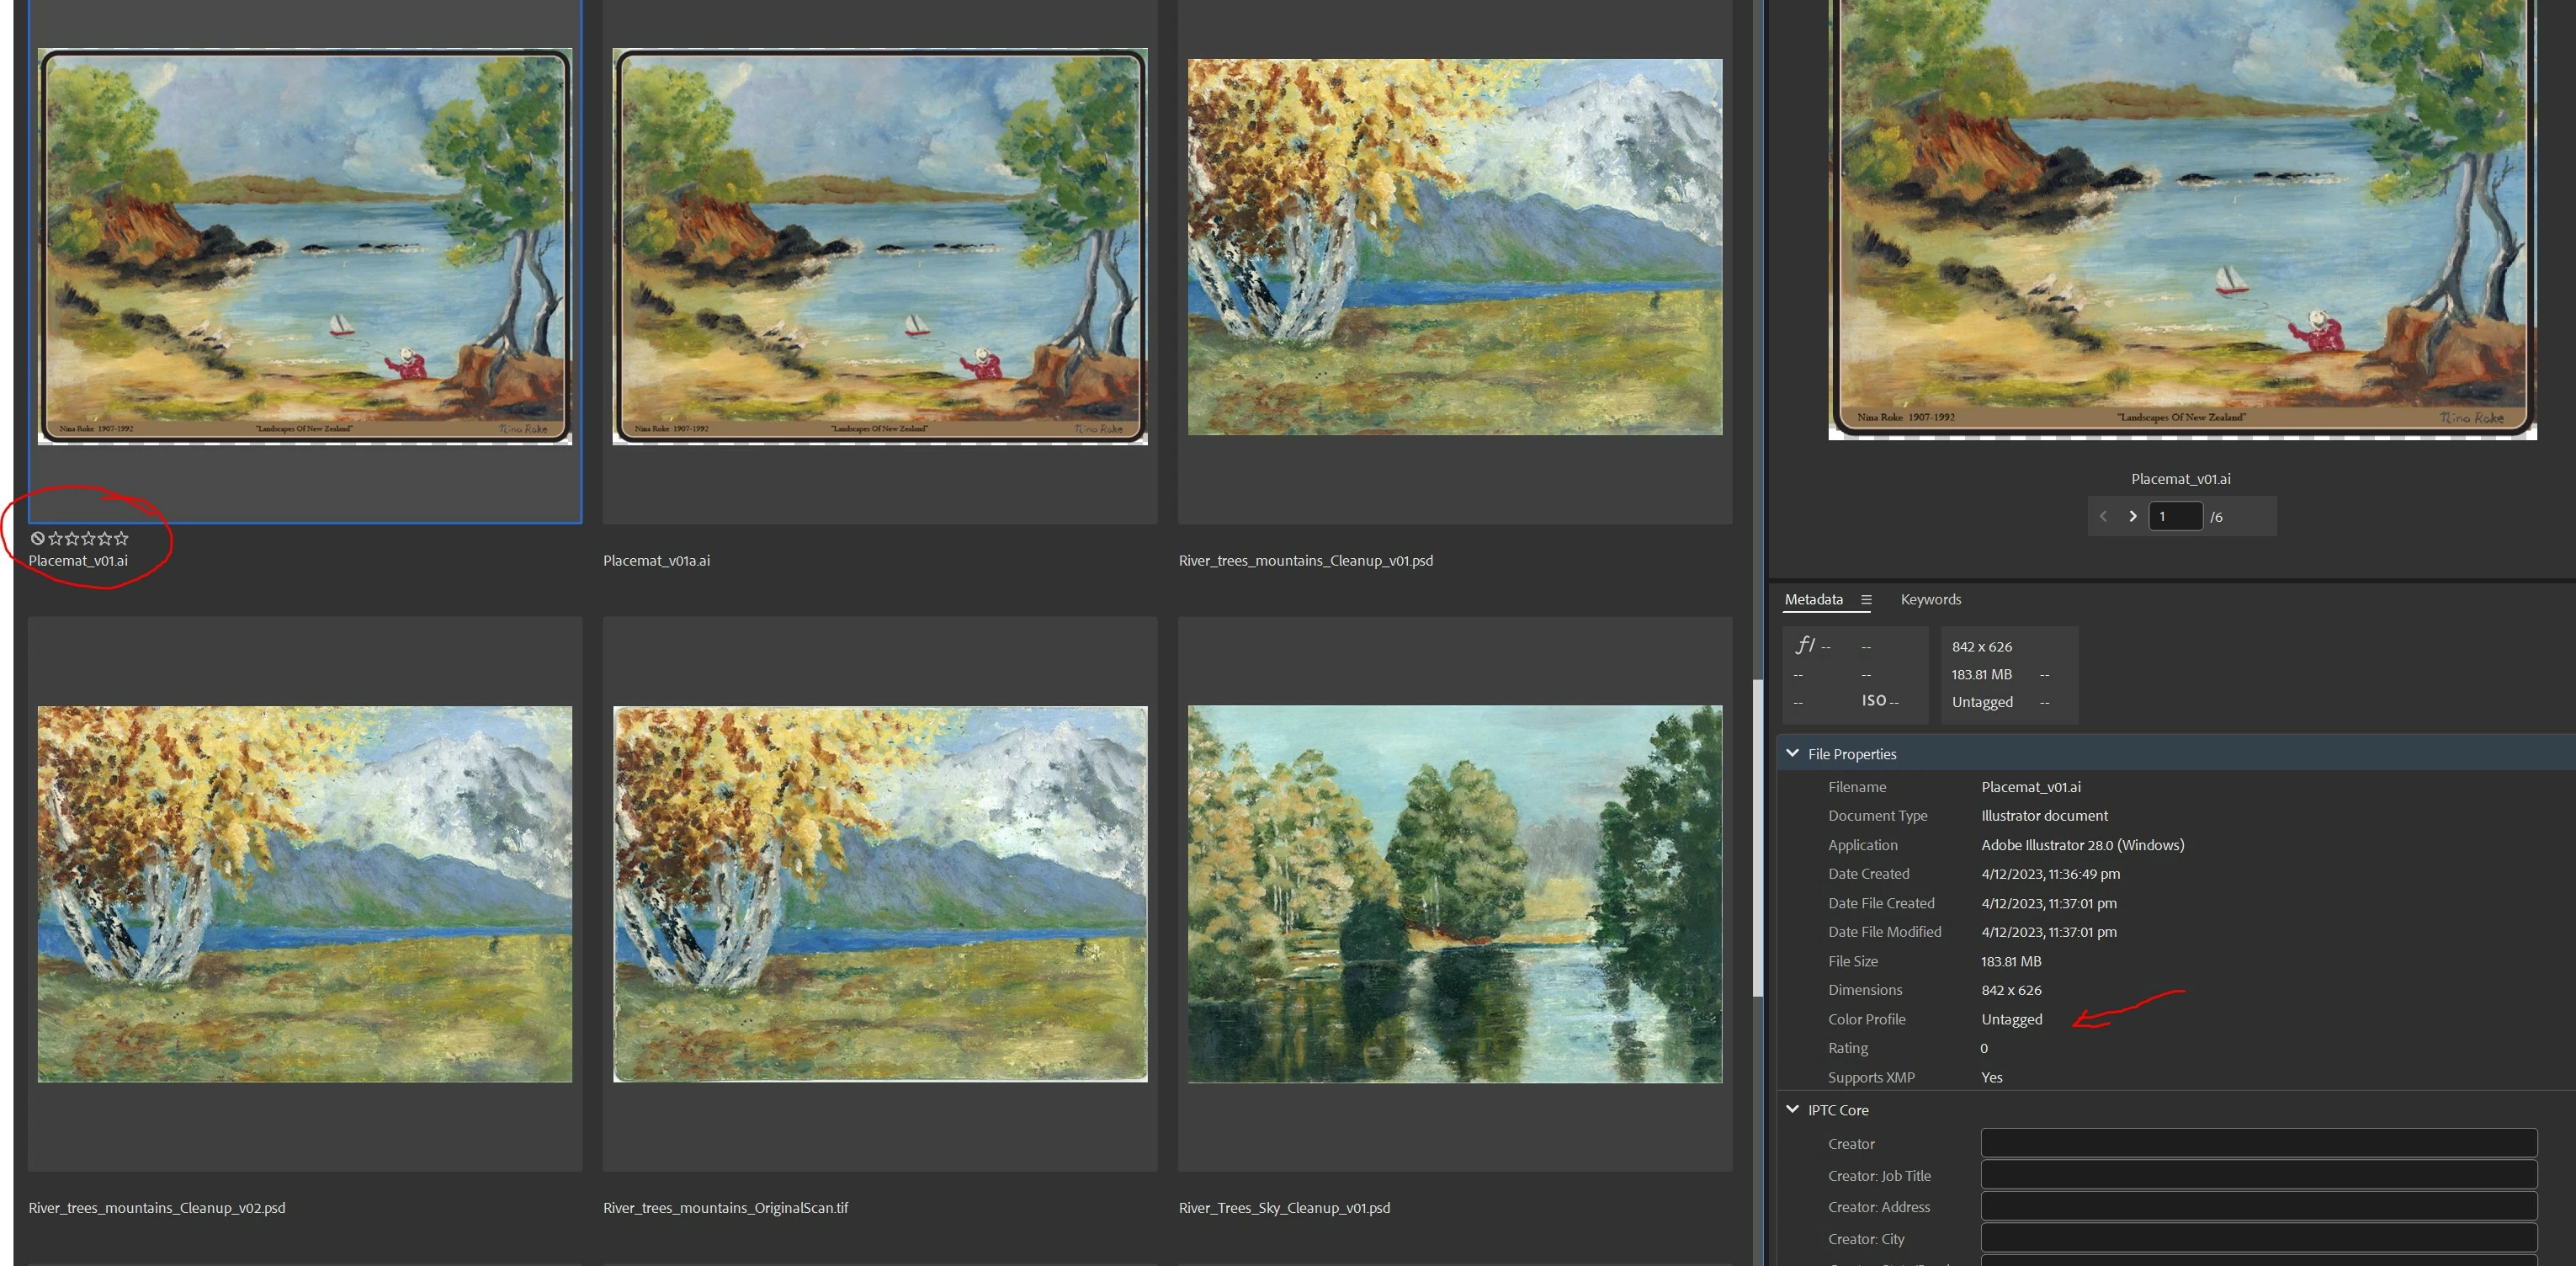The height and width of the screenshot is (1266, 2576).
Task: Apply two-star rating to Placemat_v01.ai
Action: coord(71,538)
